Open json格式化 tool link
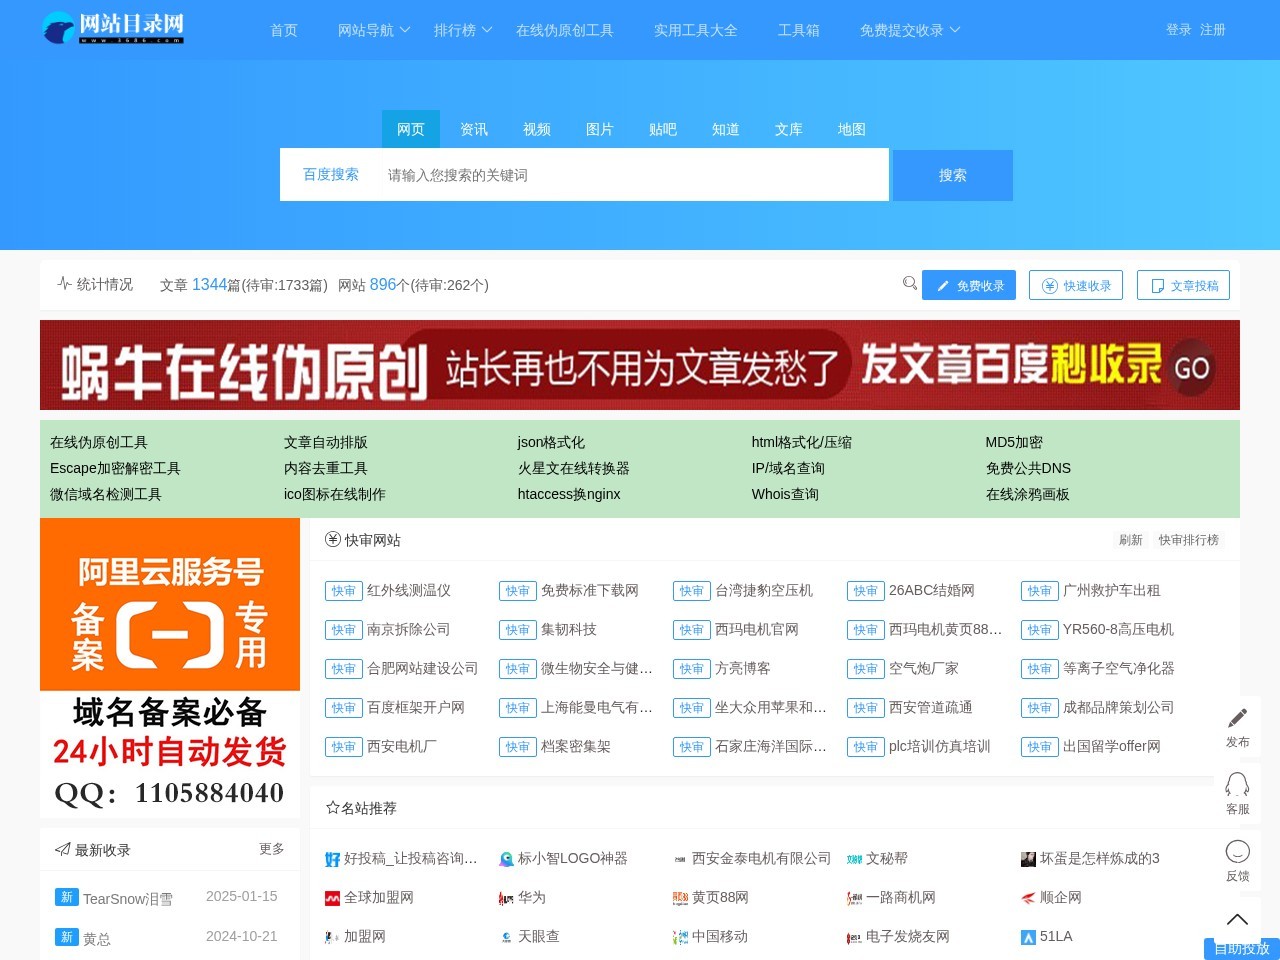 [x=551, y=442]
